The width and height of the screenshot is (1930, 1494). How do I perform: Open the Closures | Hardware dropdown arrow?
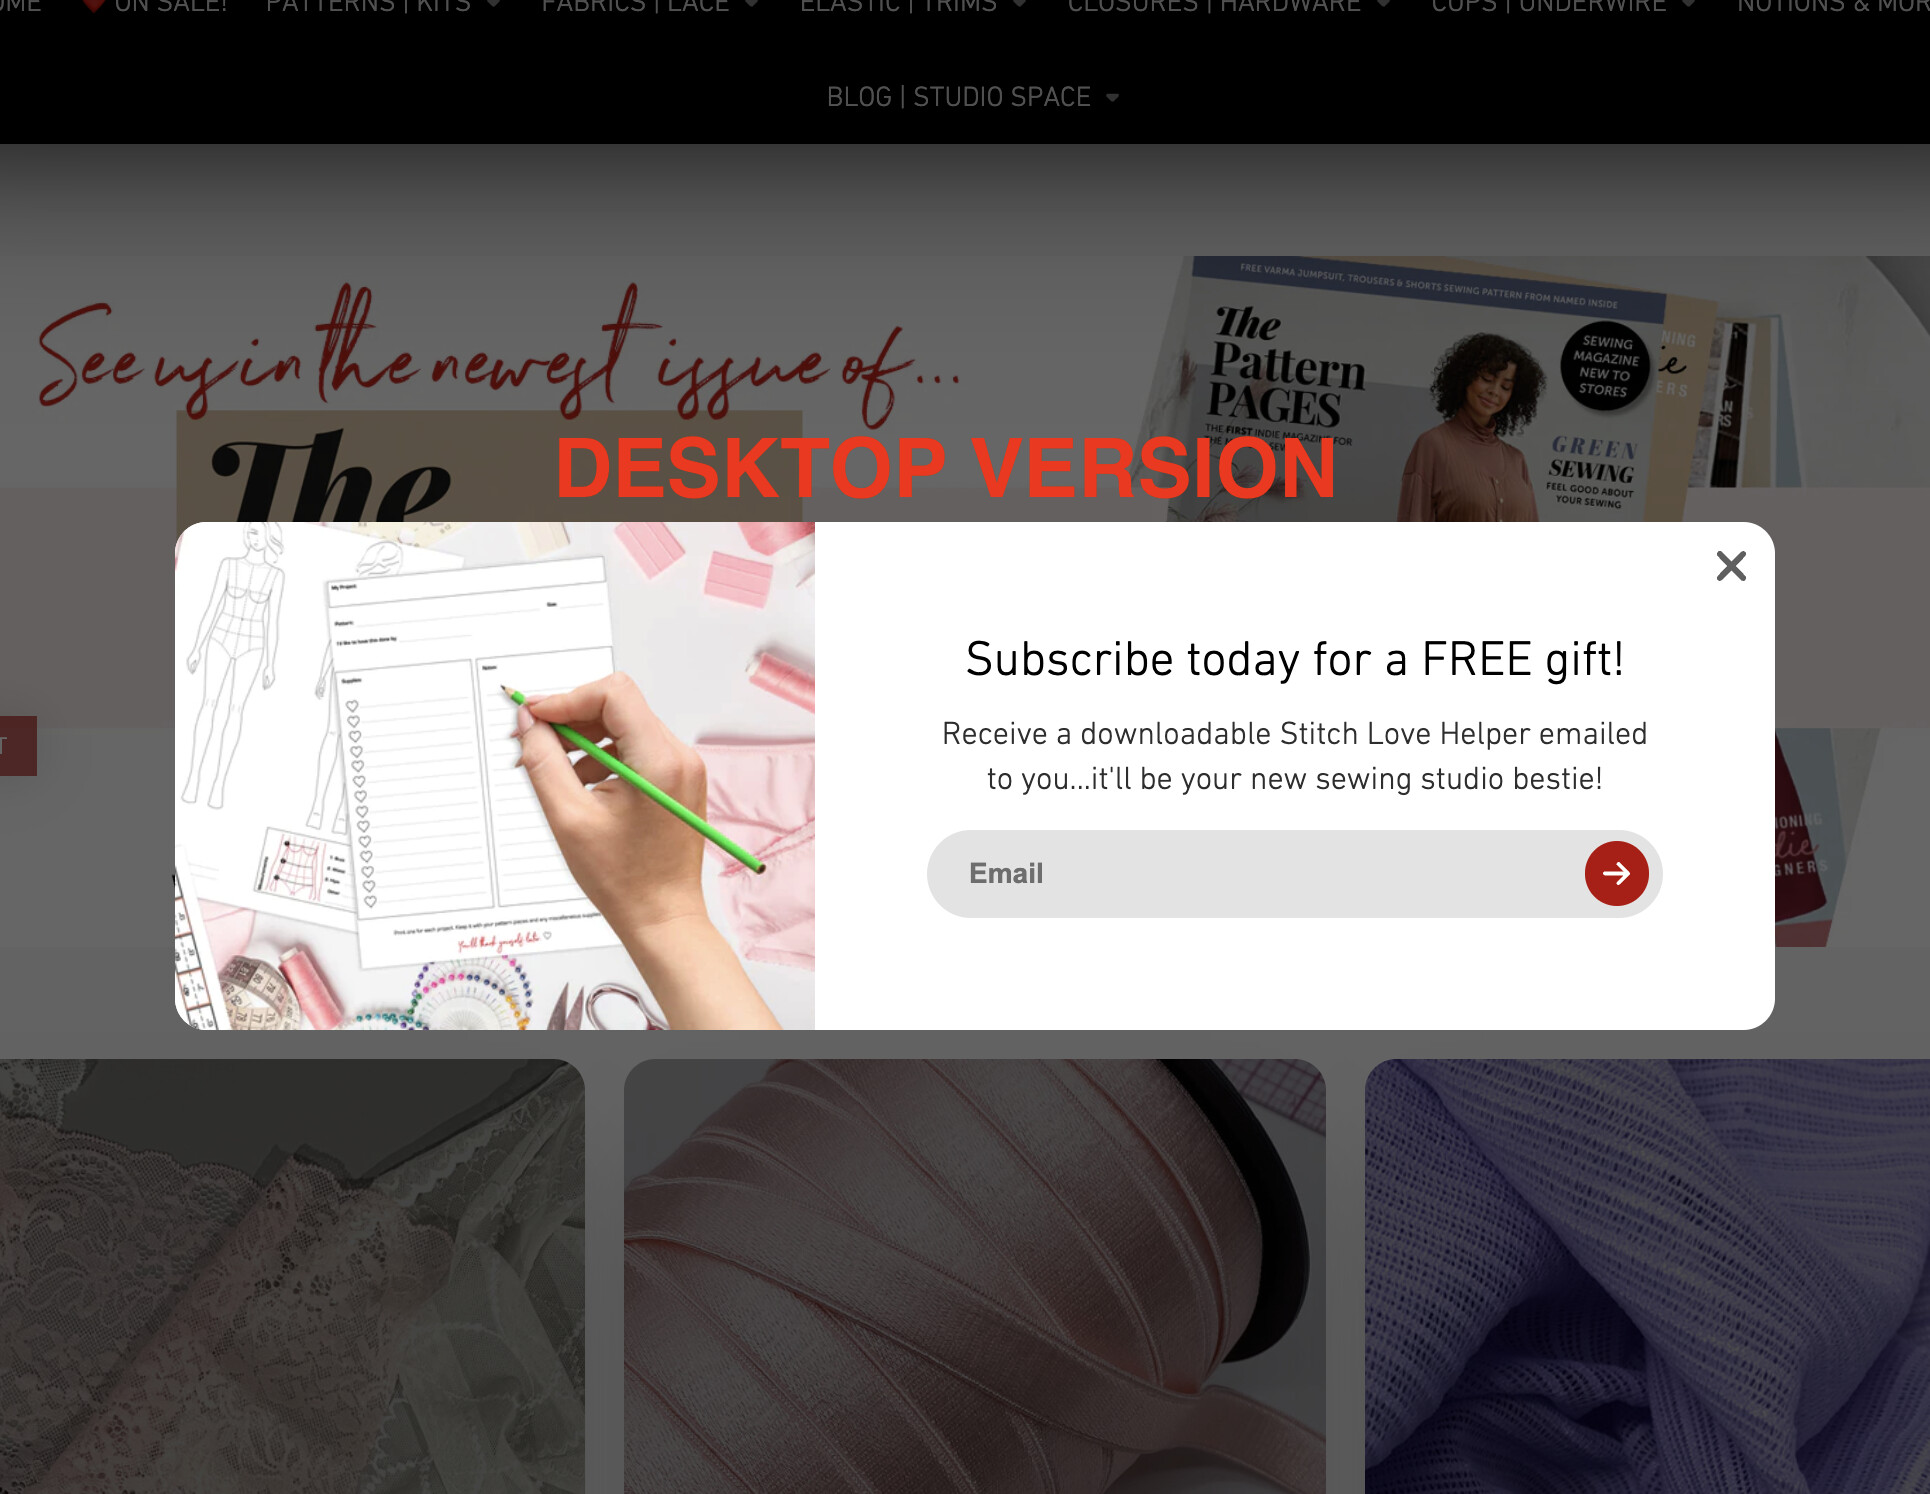1383,5
